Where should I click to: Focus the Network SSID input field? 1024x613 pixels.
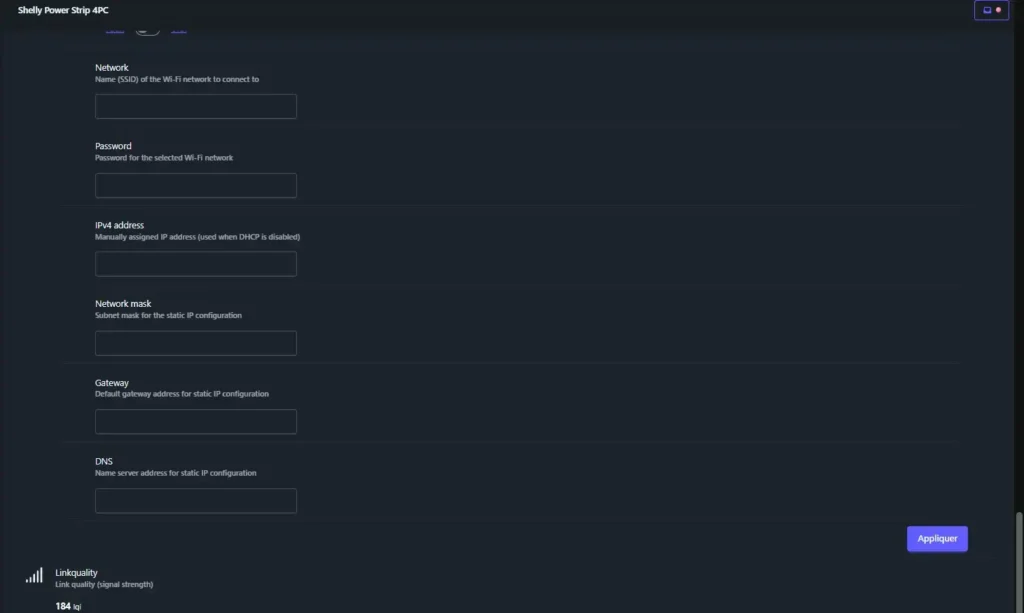[196, 107]
